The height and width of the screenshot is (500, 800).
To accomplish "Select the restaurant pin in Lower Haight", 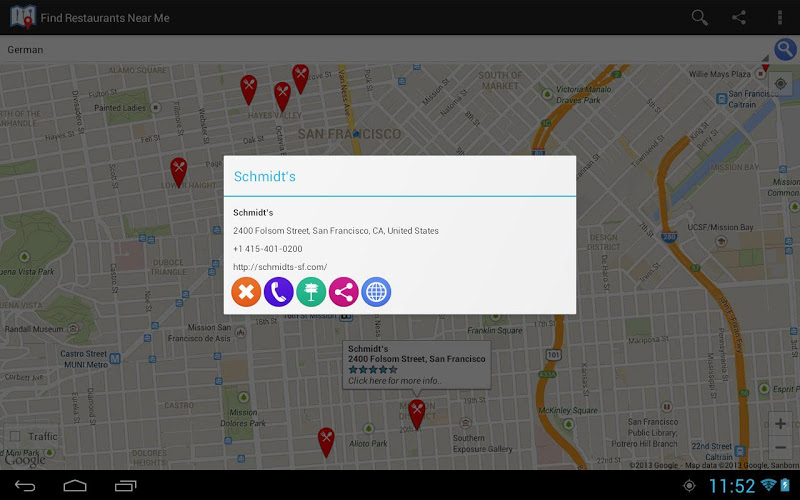I will click(179, 172).
